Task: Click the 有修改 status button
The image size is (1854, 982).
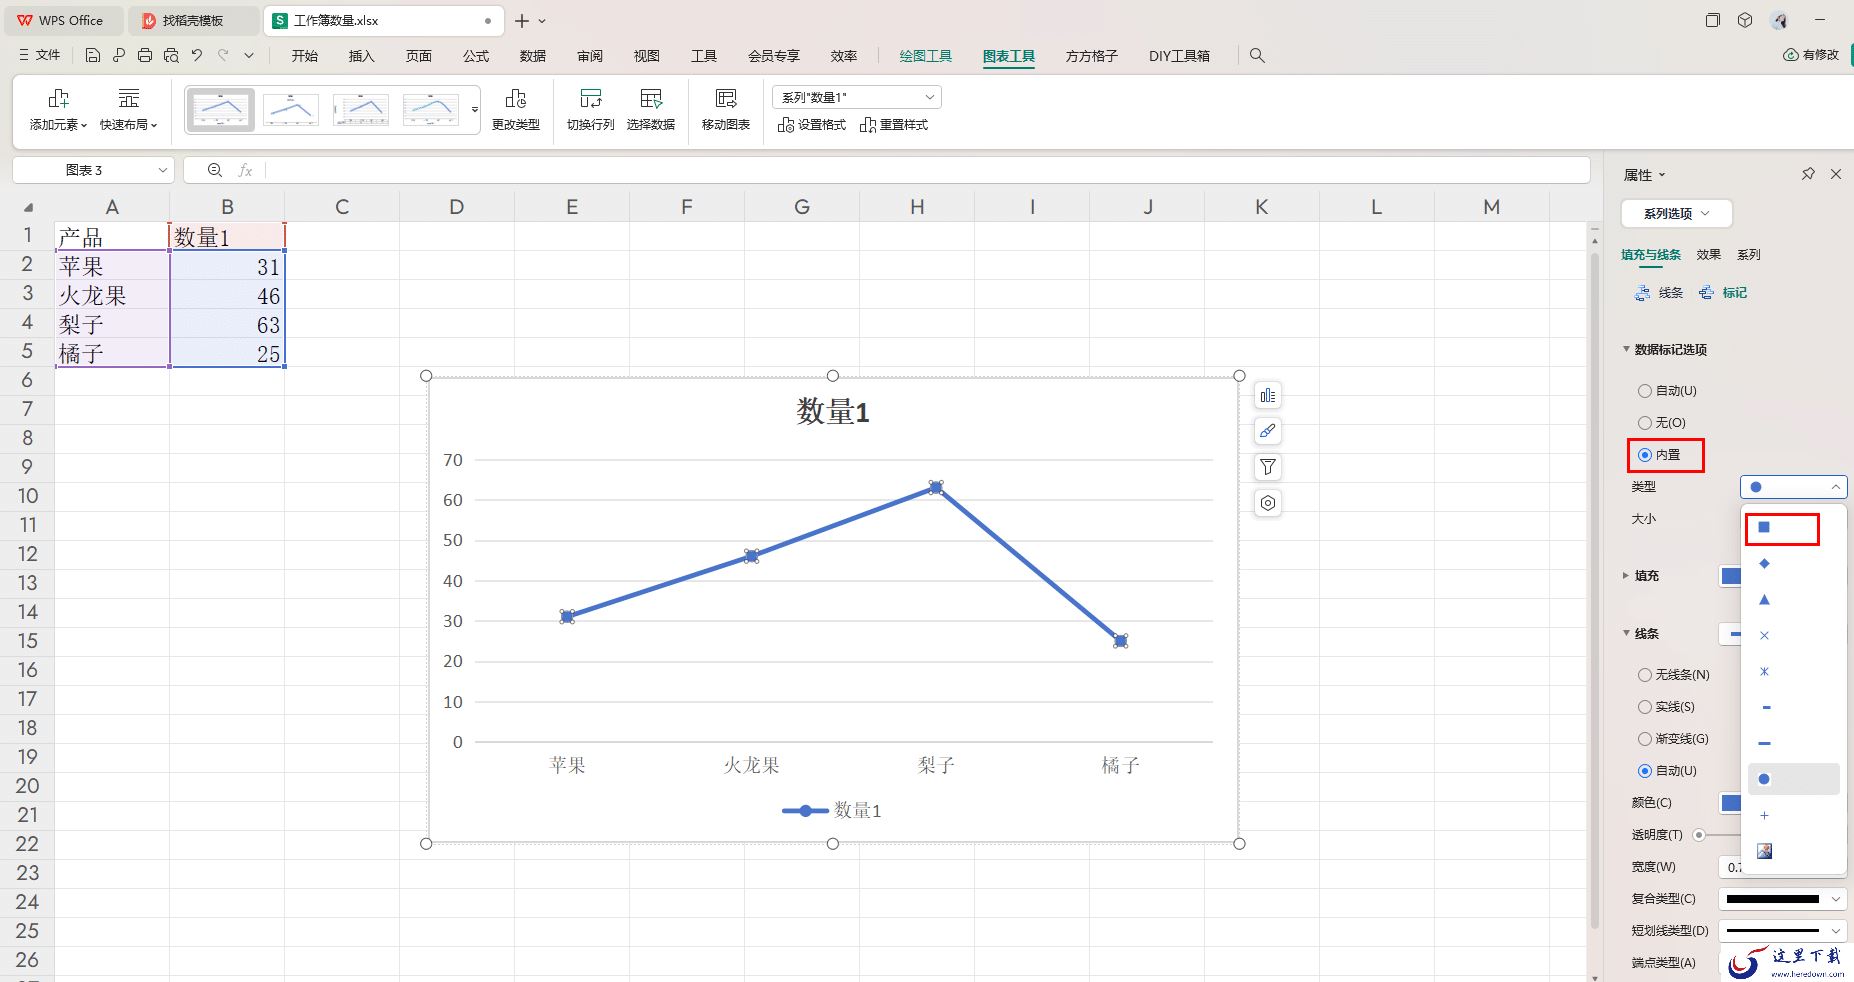Action: pyautogui.click(x=1811, y=55)
